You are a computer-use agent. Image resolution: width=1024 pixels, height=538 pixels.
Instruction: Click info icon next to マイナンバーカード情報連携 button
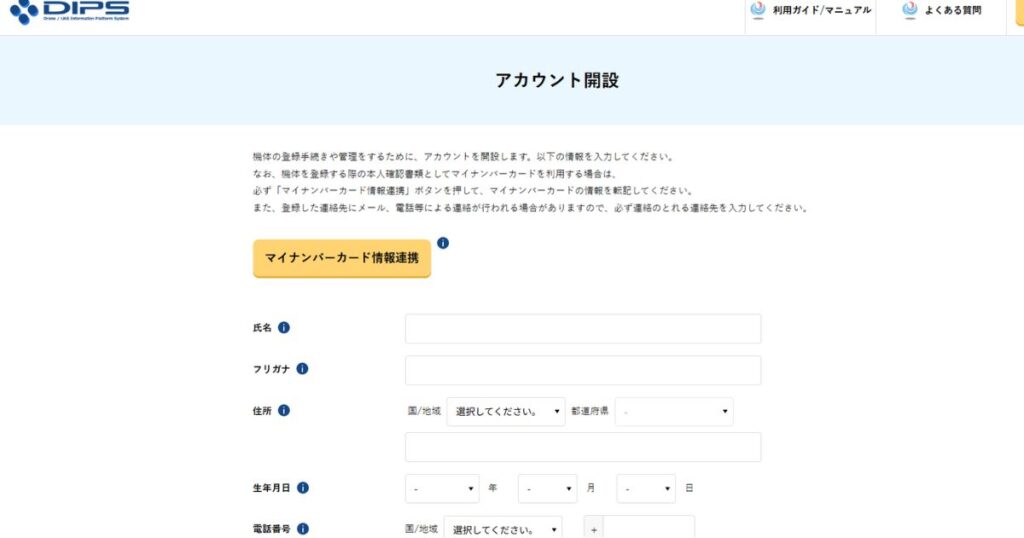click(x=443, y=243)
